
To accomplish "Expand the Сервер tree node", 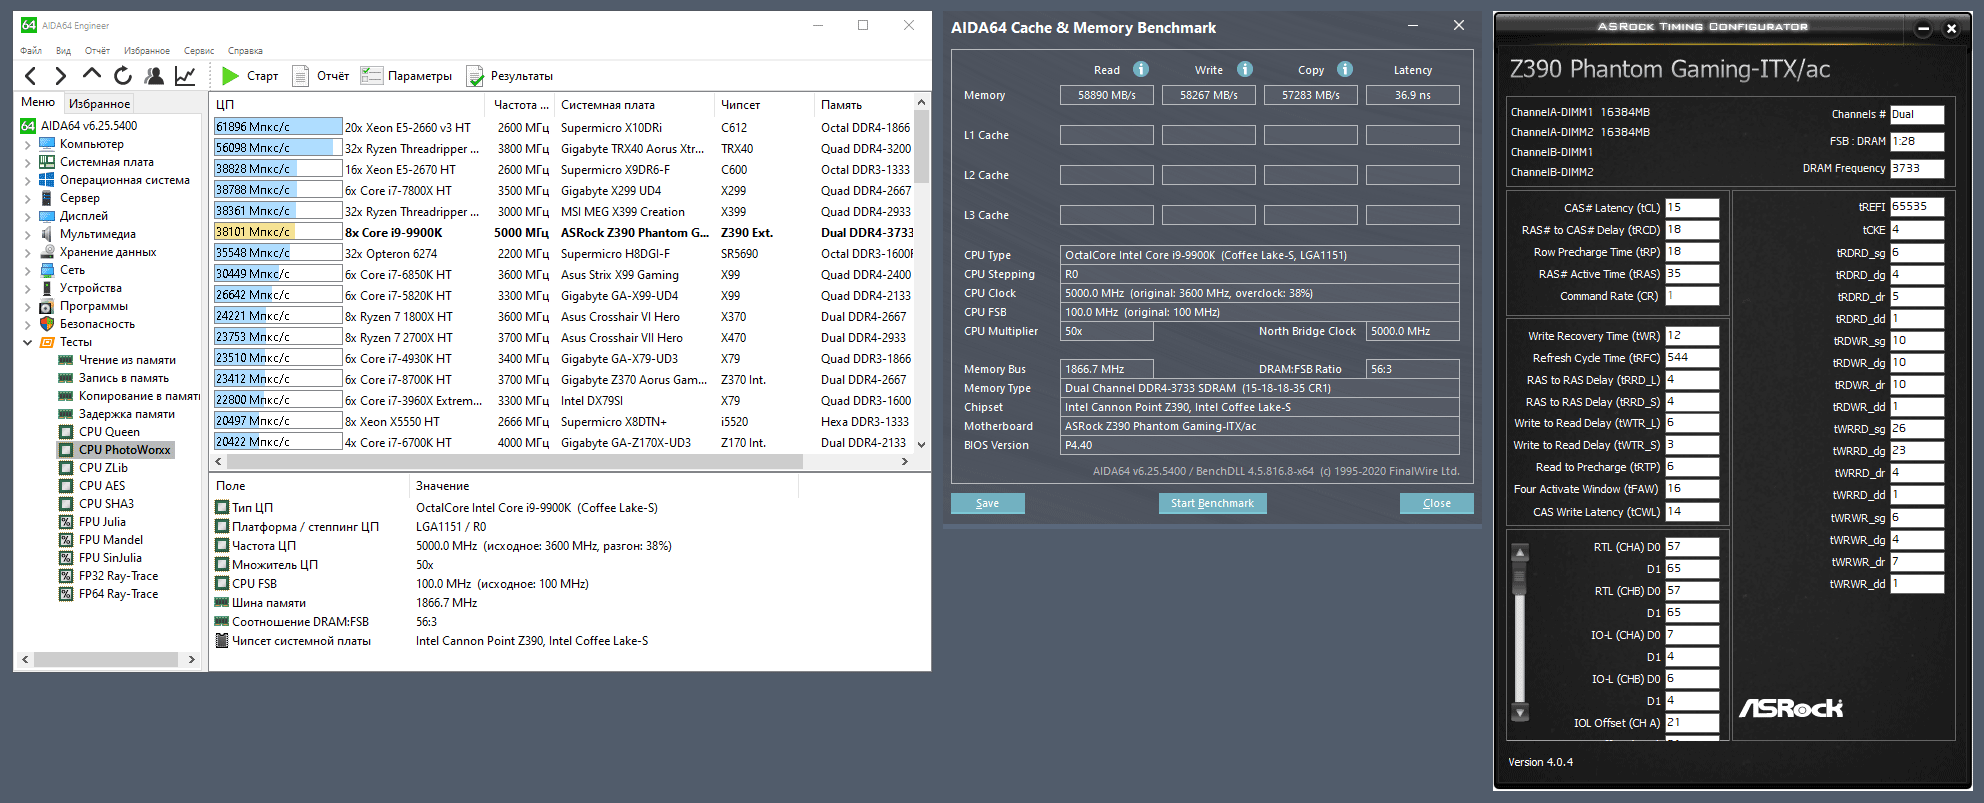I will click(x=27, y=198).
